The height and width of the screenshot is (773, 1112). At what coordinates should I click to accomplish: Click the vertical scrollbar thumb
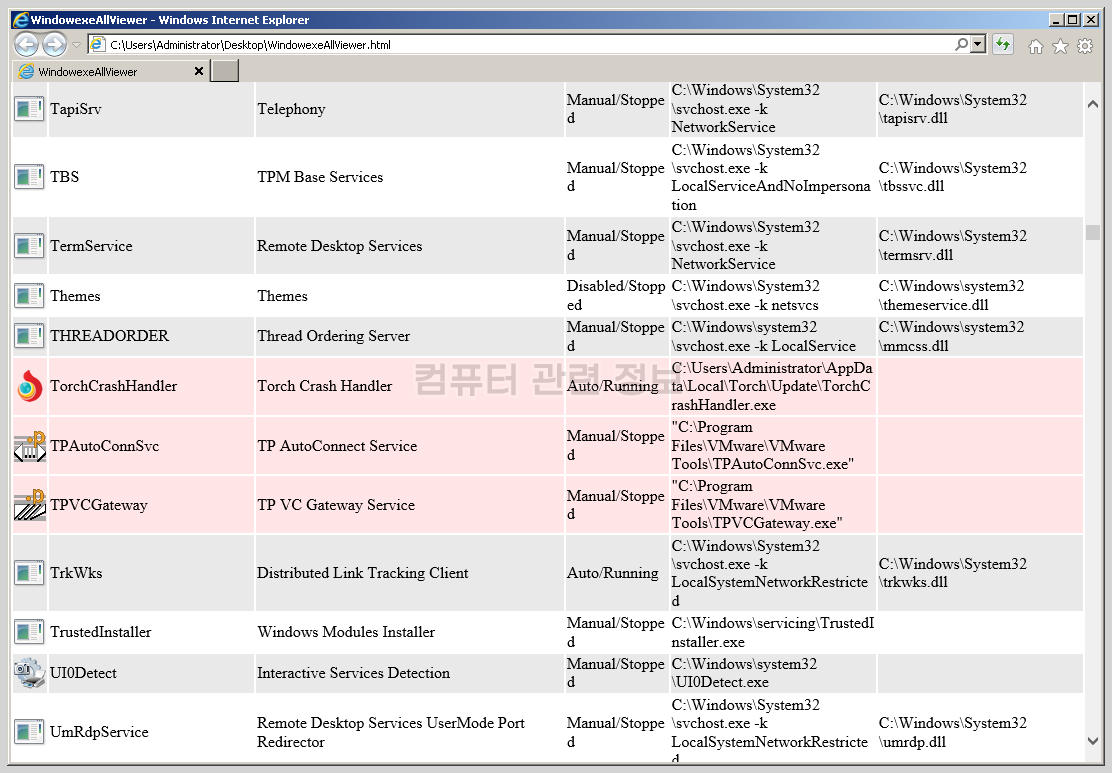[x=1093, y=232]
